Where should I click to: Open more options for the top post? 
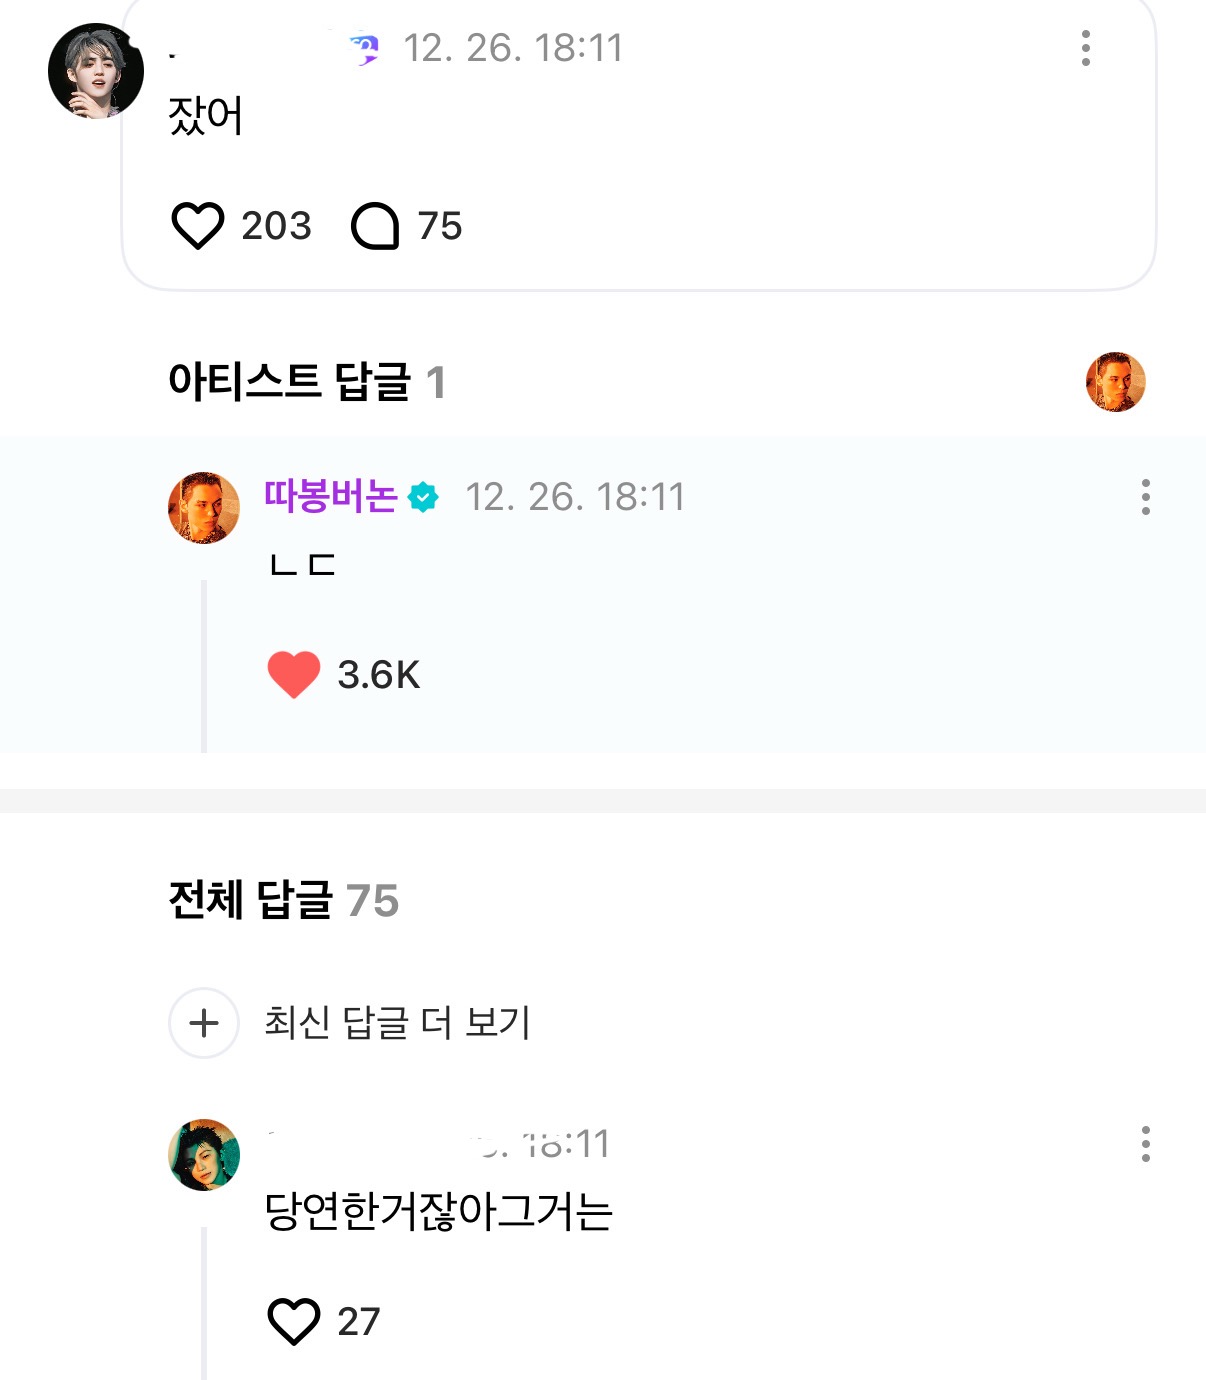(x=1085, y=48)
